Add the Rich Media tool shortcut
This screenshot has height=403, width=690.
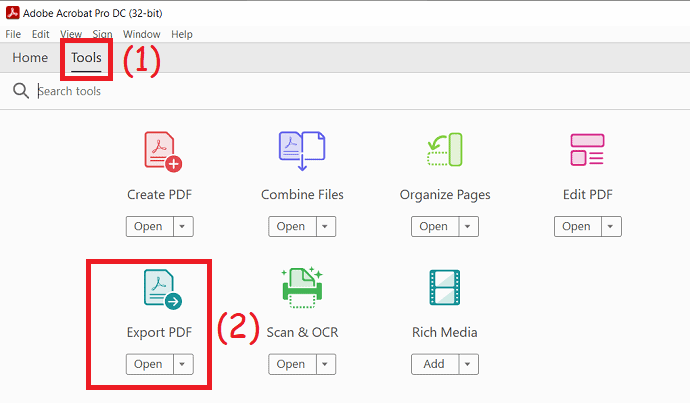[435, 364]
